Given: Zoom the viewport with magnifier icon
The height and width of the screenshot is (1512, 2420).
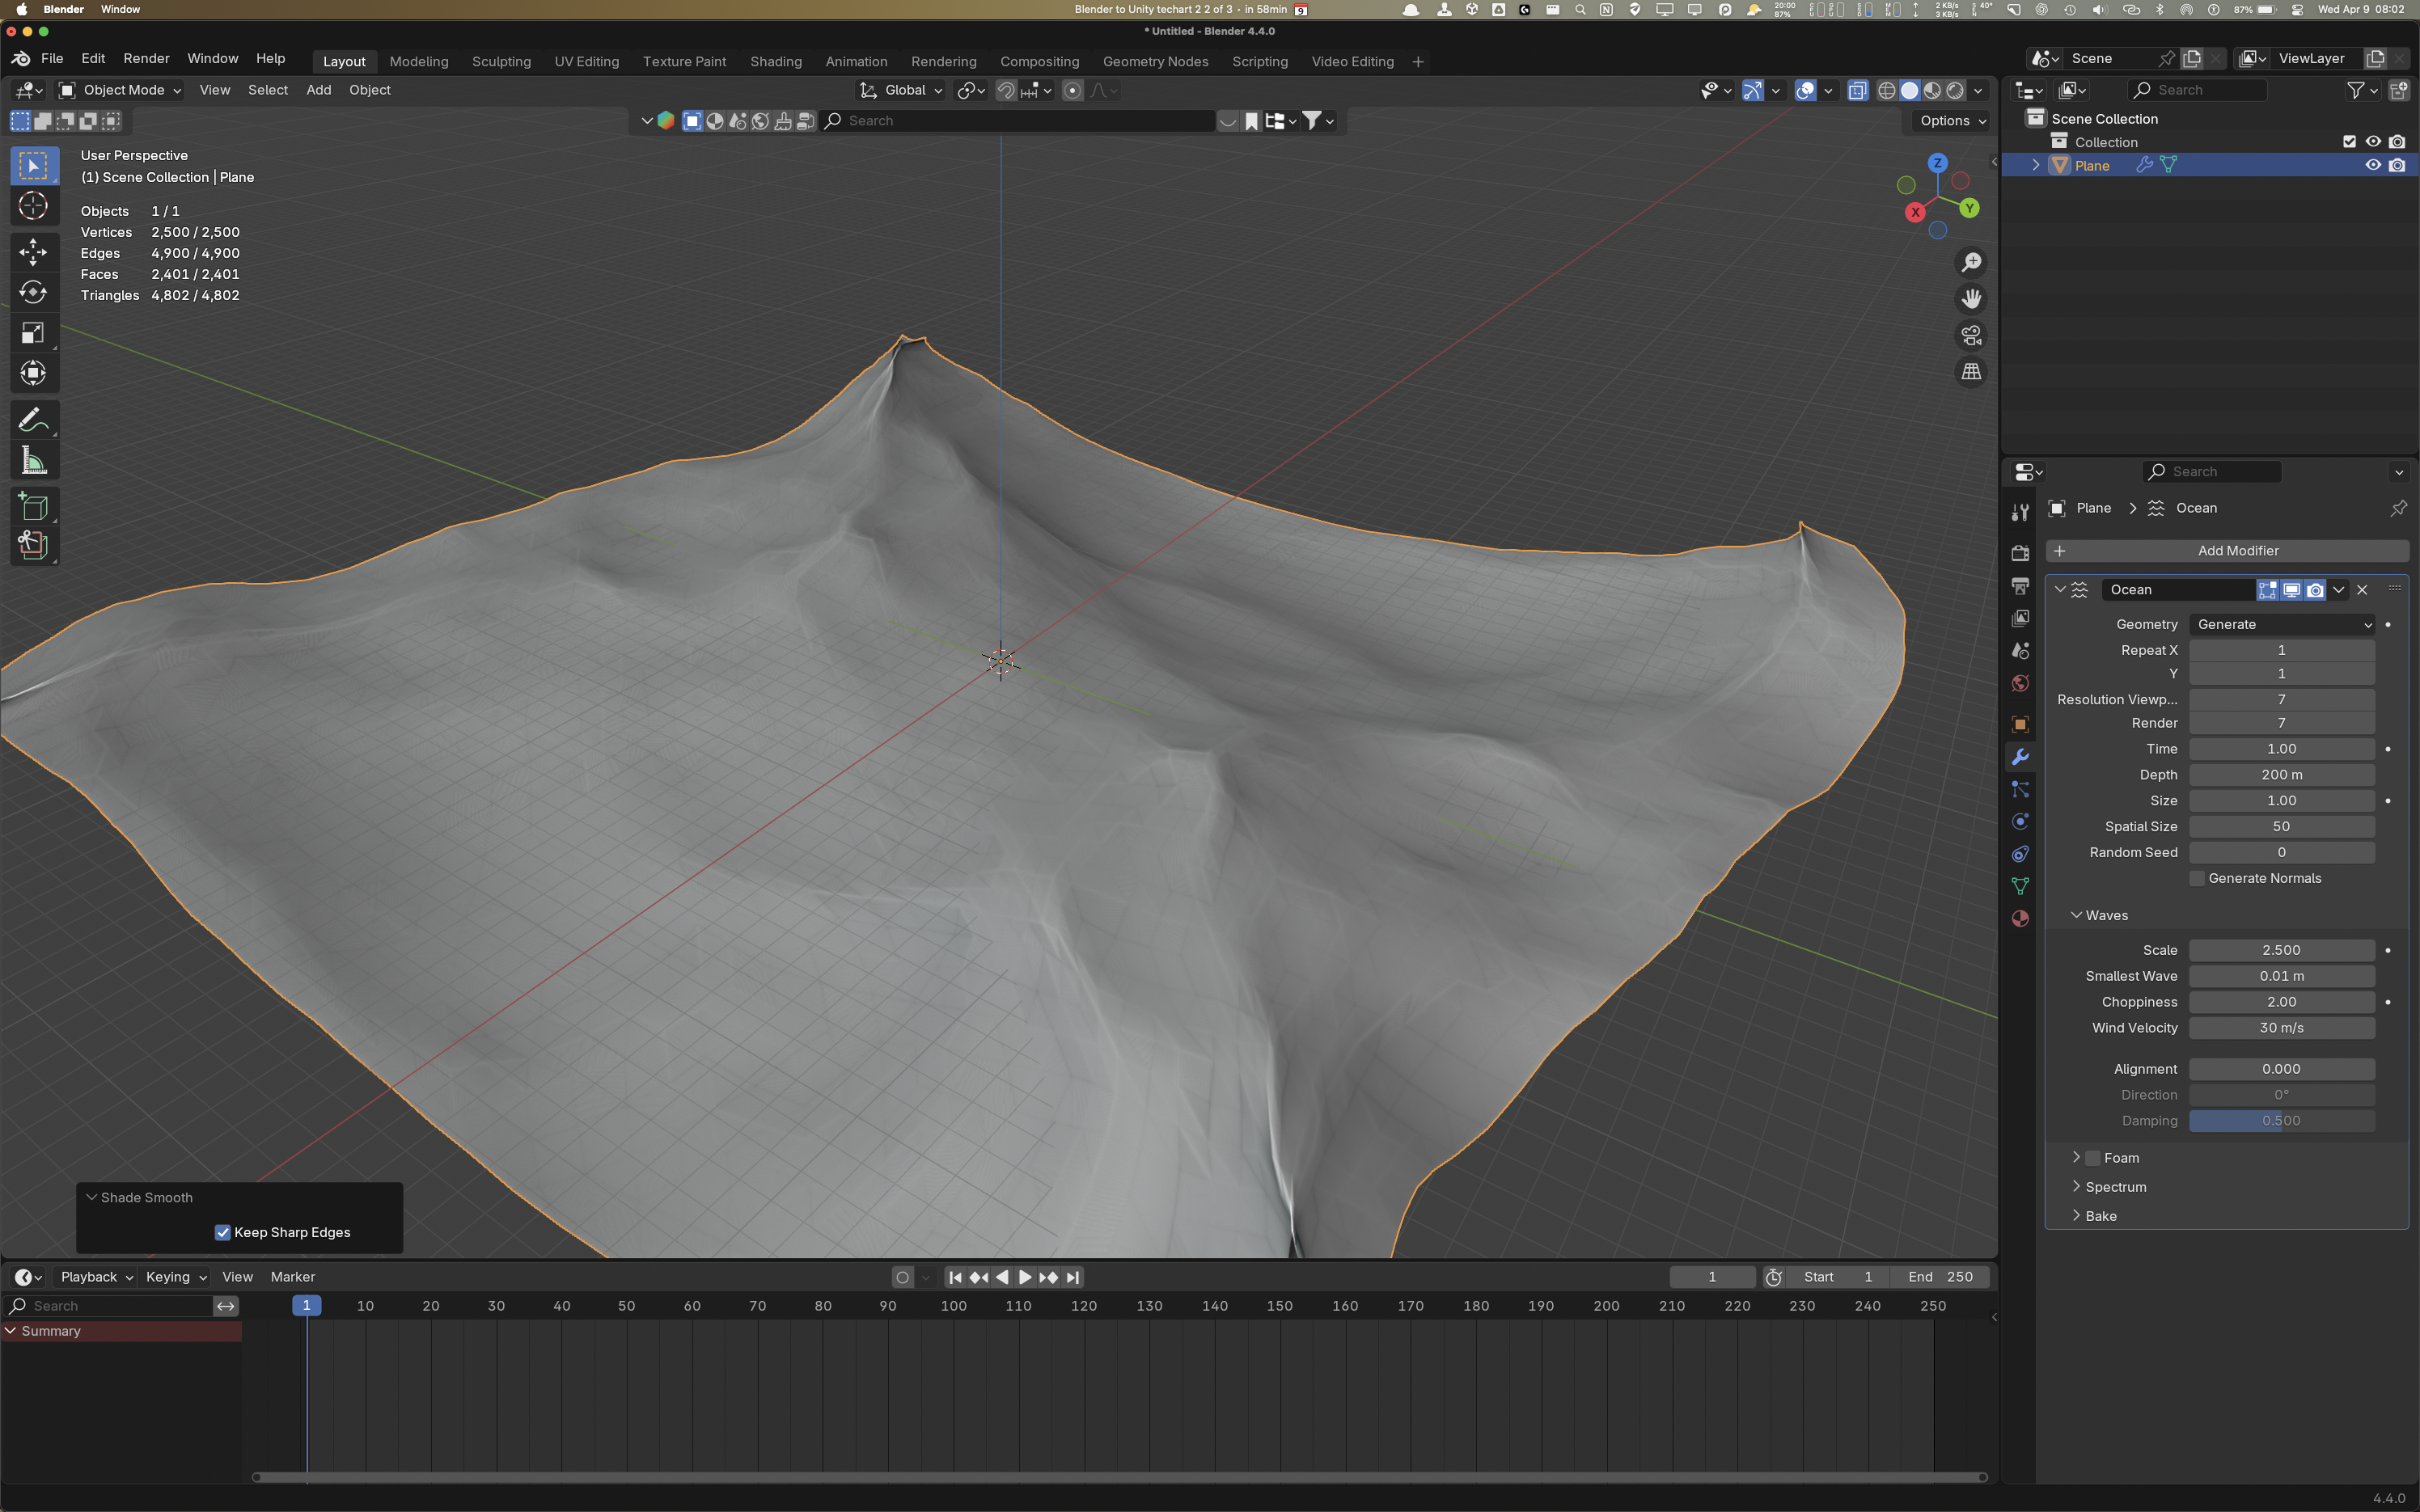Looking at the screenshot, I should 1971,262.
